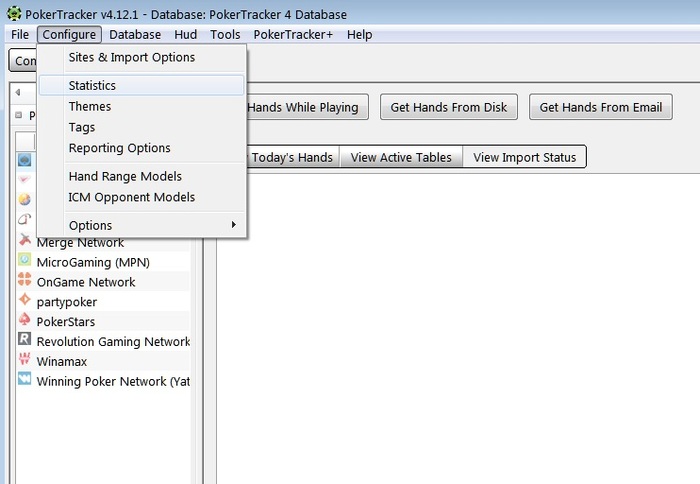Image resolution: width=700 pixels, height=484 pixels.
Task: Open the Database menu
Action: (135, 34)
